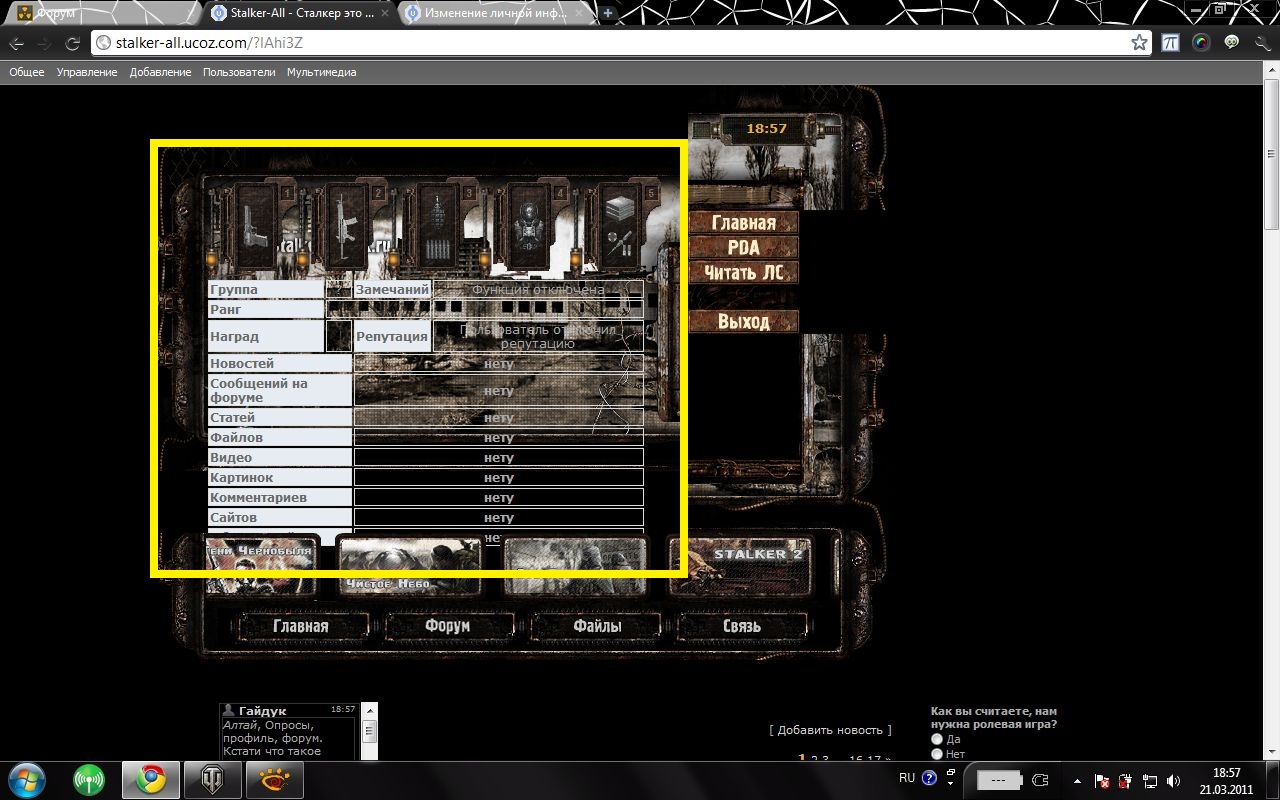Open the PDA button
Image resolution: width=1280 pixels, height=800 pixels.
click(744, 247)
